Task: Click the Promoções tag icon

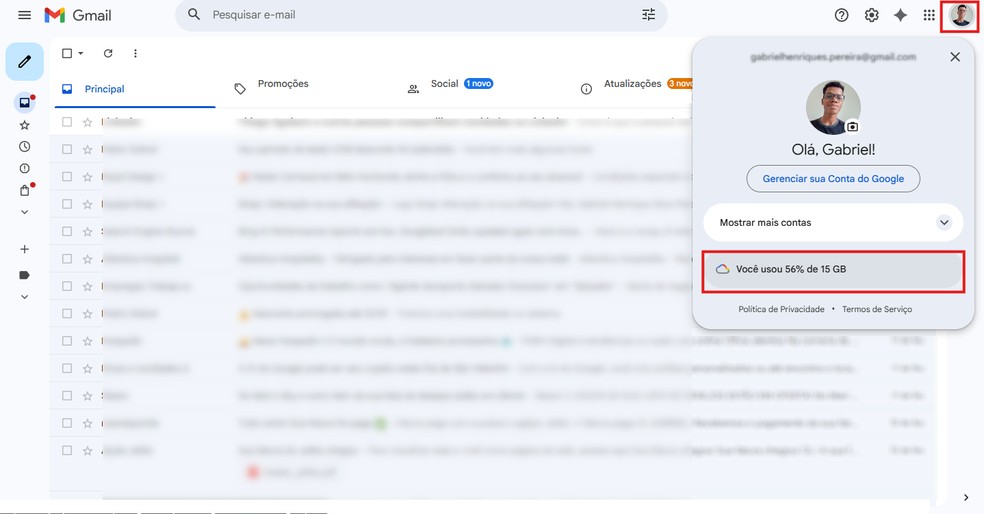Action: pos(240,89)
